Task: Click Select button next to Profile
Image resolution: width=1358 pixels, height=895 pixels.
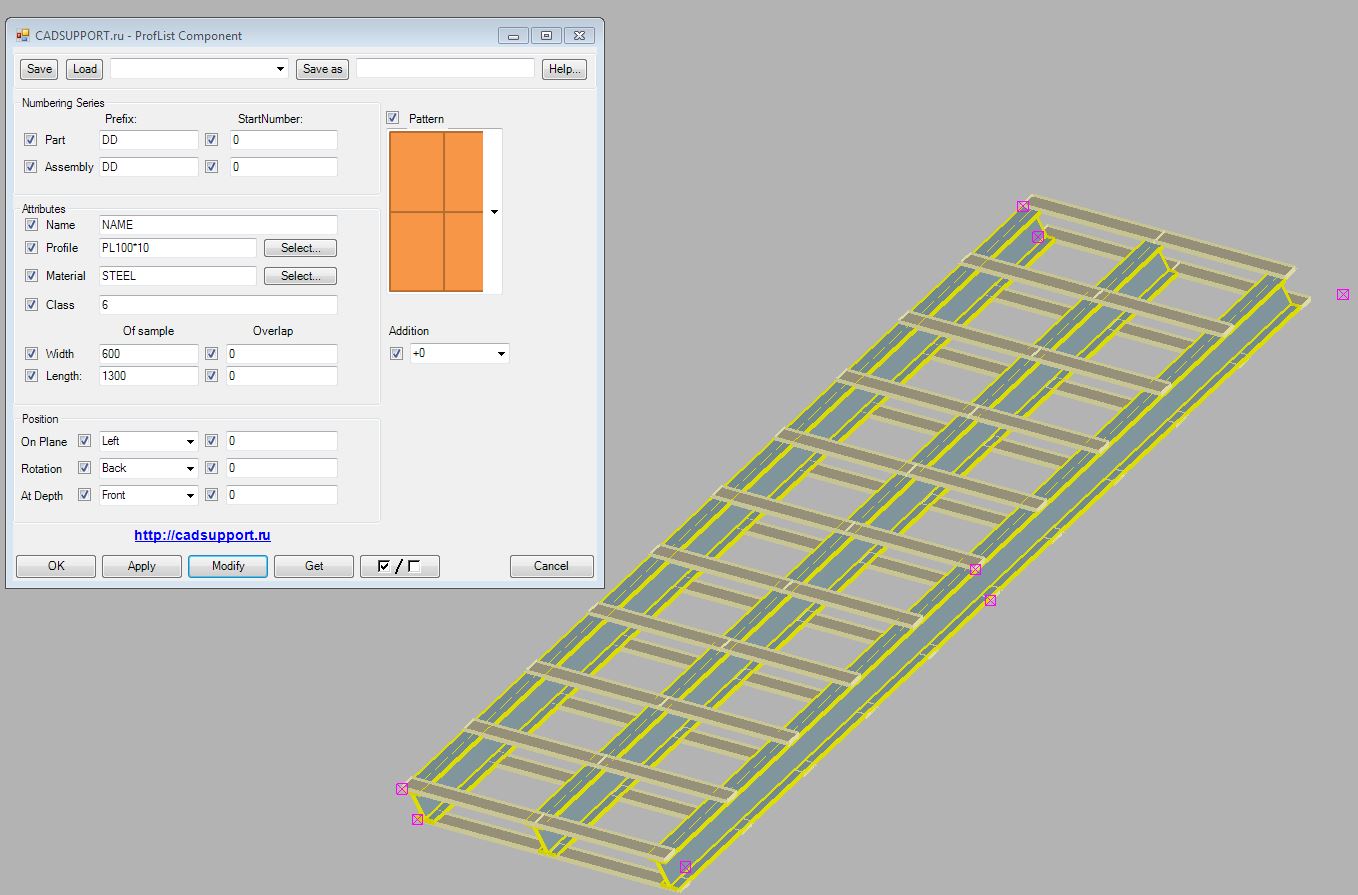Action: [x=300, y=248]
